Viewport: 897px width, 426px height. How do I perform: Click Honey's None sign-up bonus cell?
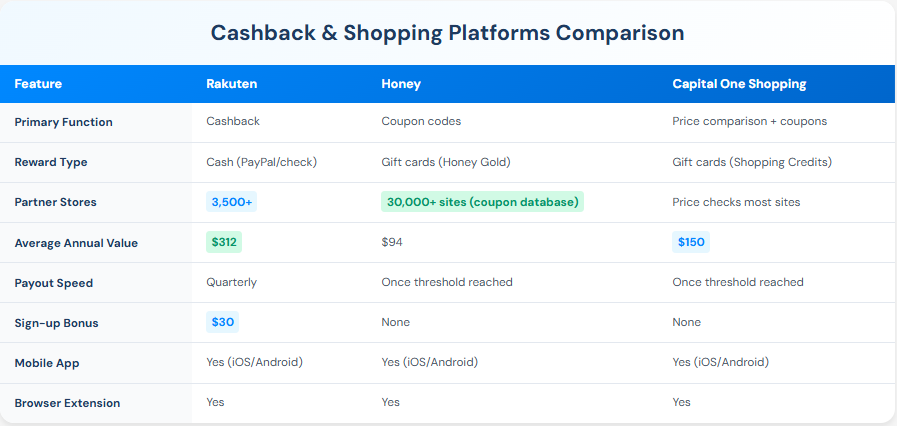(395, 323)
